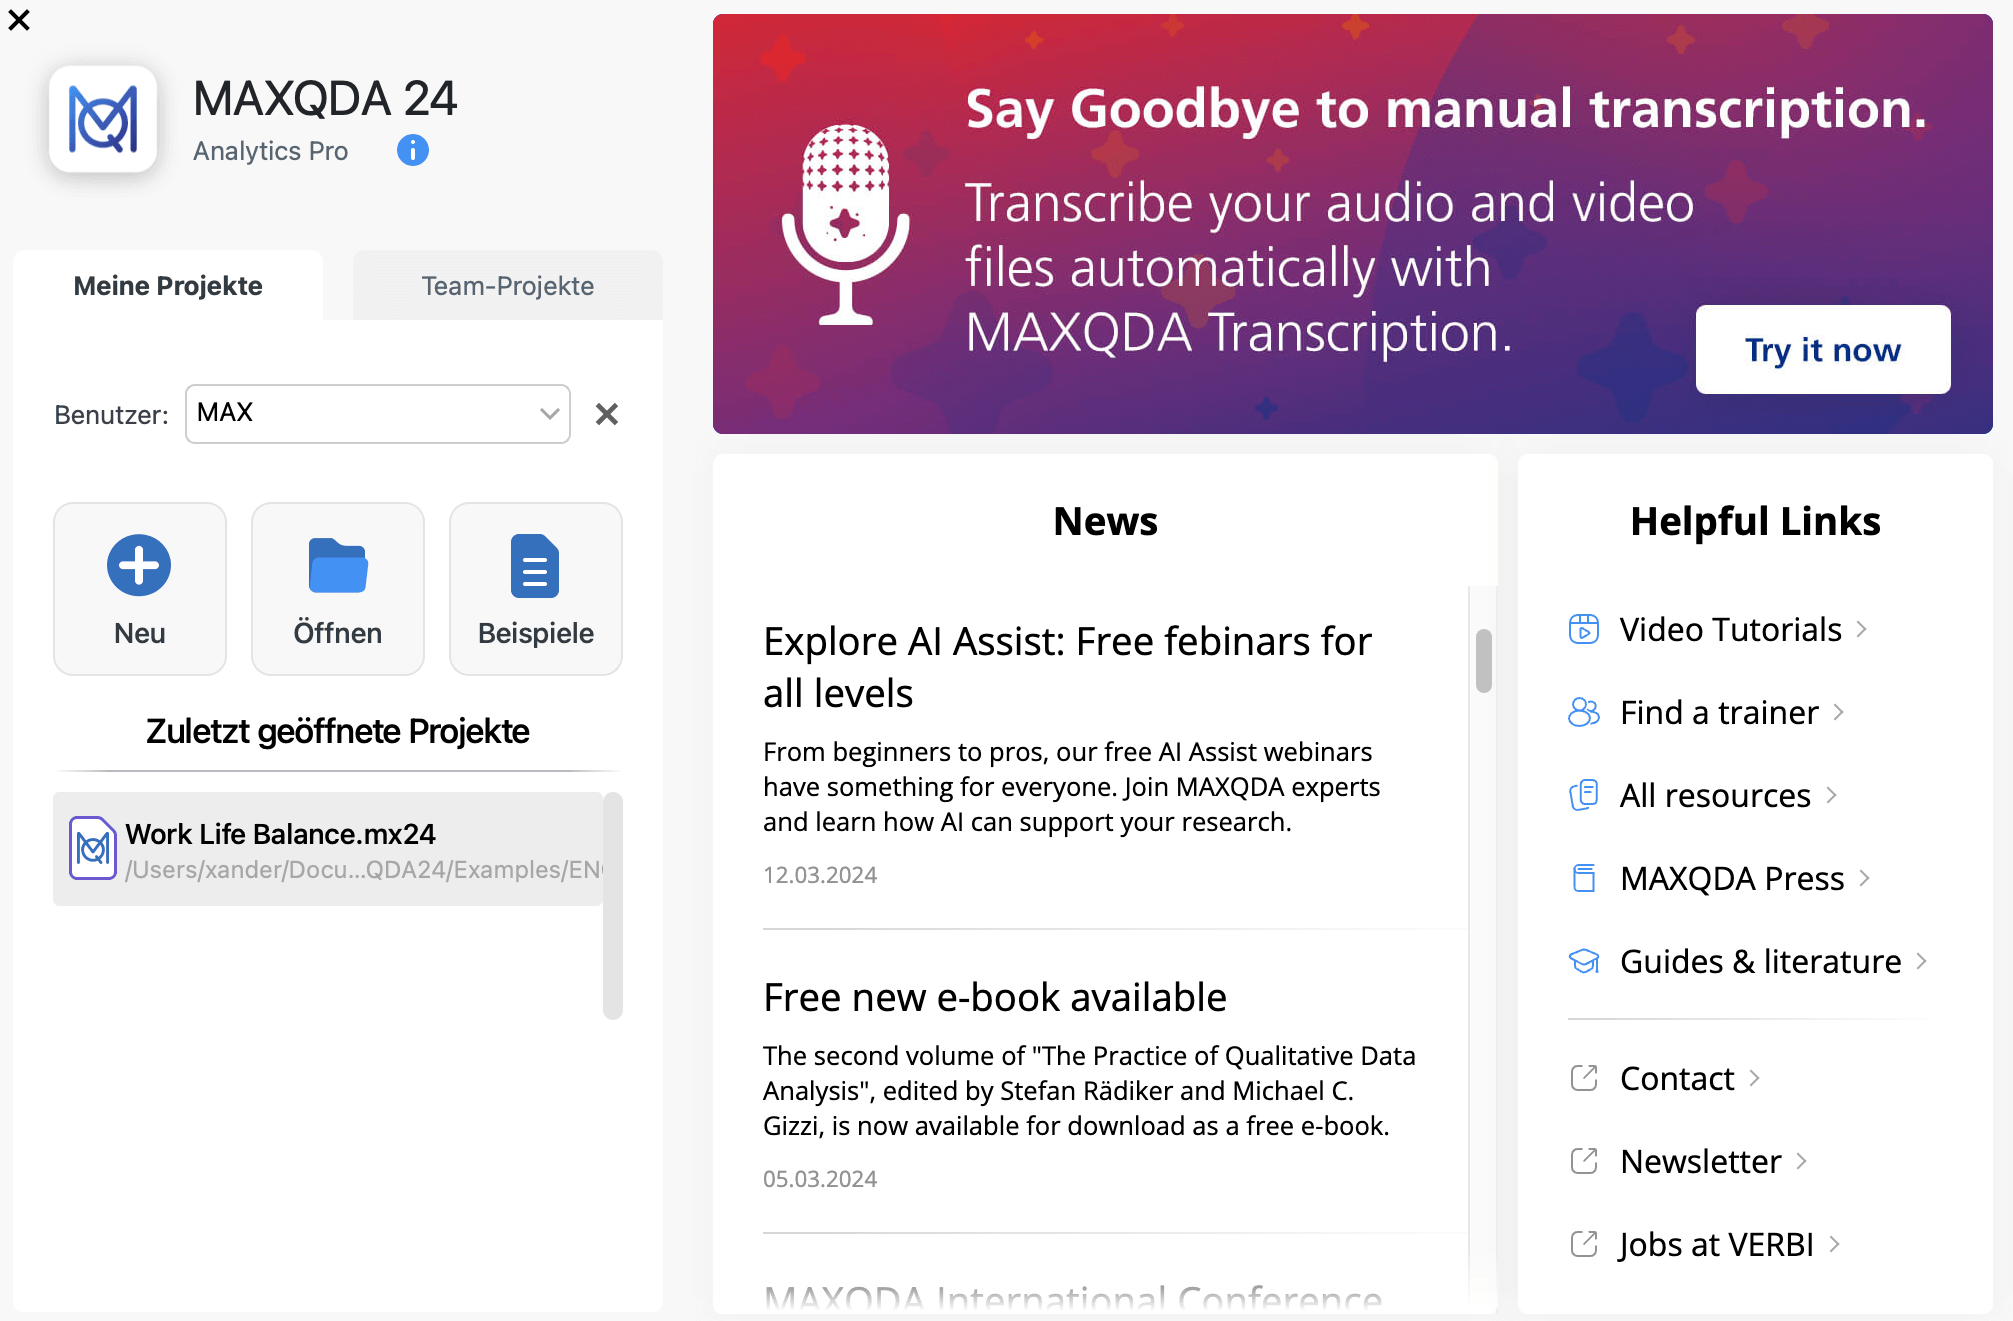Click the Neu button label
The image size is (2013, 1321).
coord(140,633)
